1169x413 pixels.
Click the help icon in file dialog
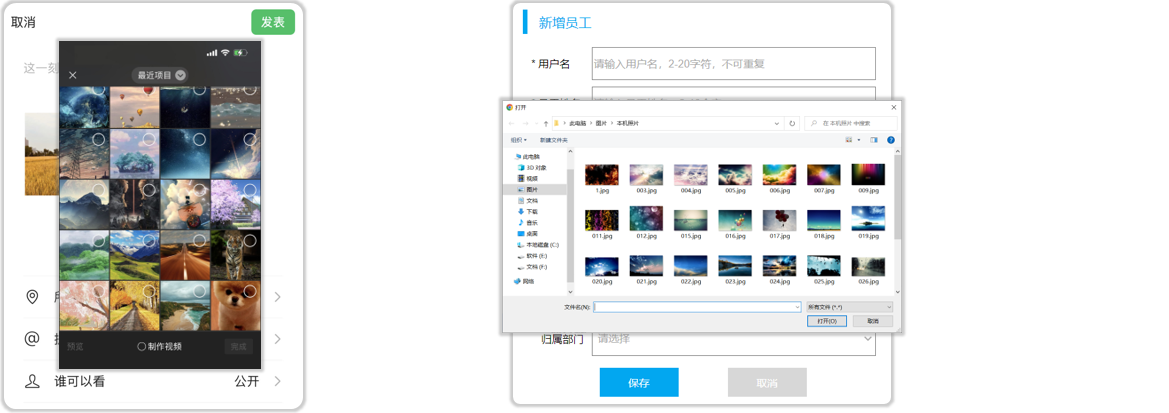coord(890,140)
